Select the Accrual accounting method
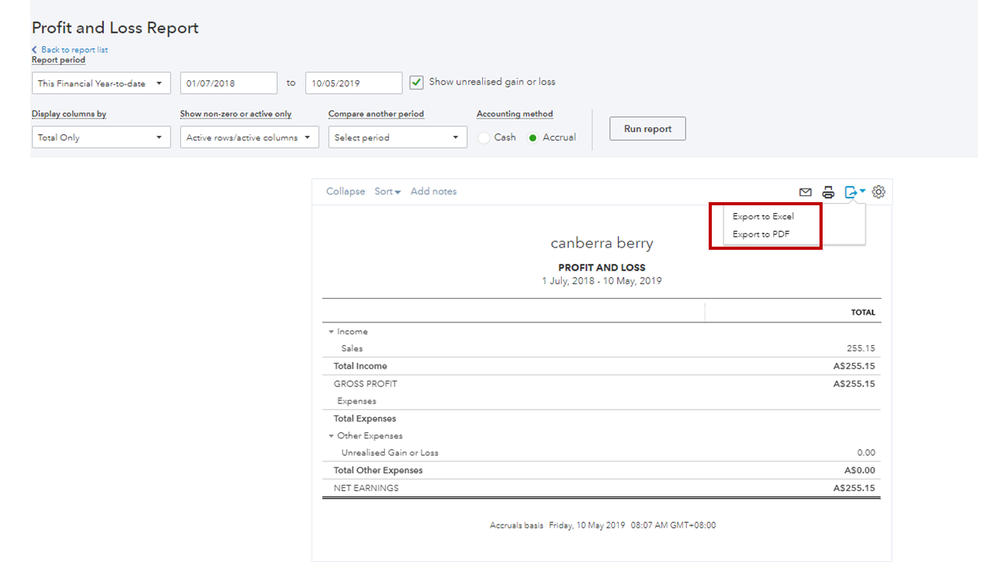This screenshot has height=562, width=999. point(533,138)
